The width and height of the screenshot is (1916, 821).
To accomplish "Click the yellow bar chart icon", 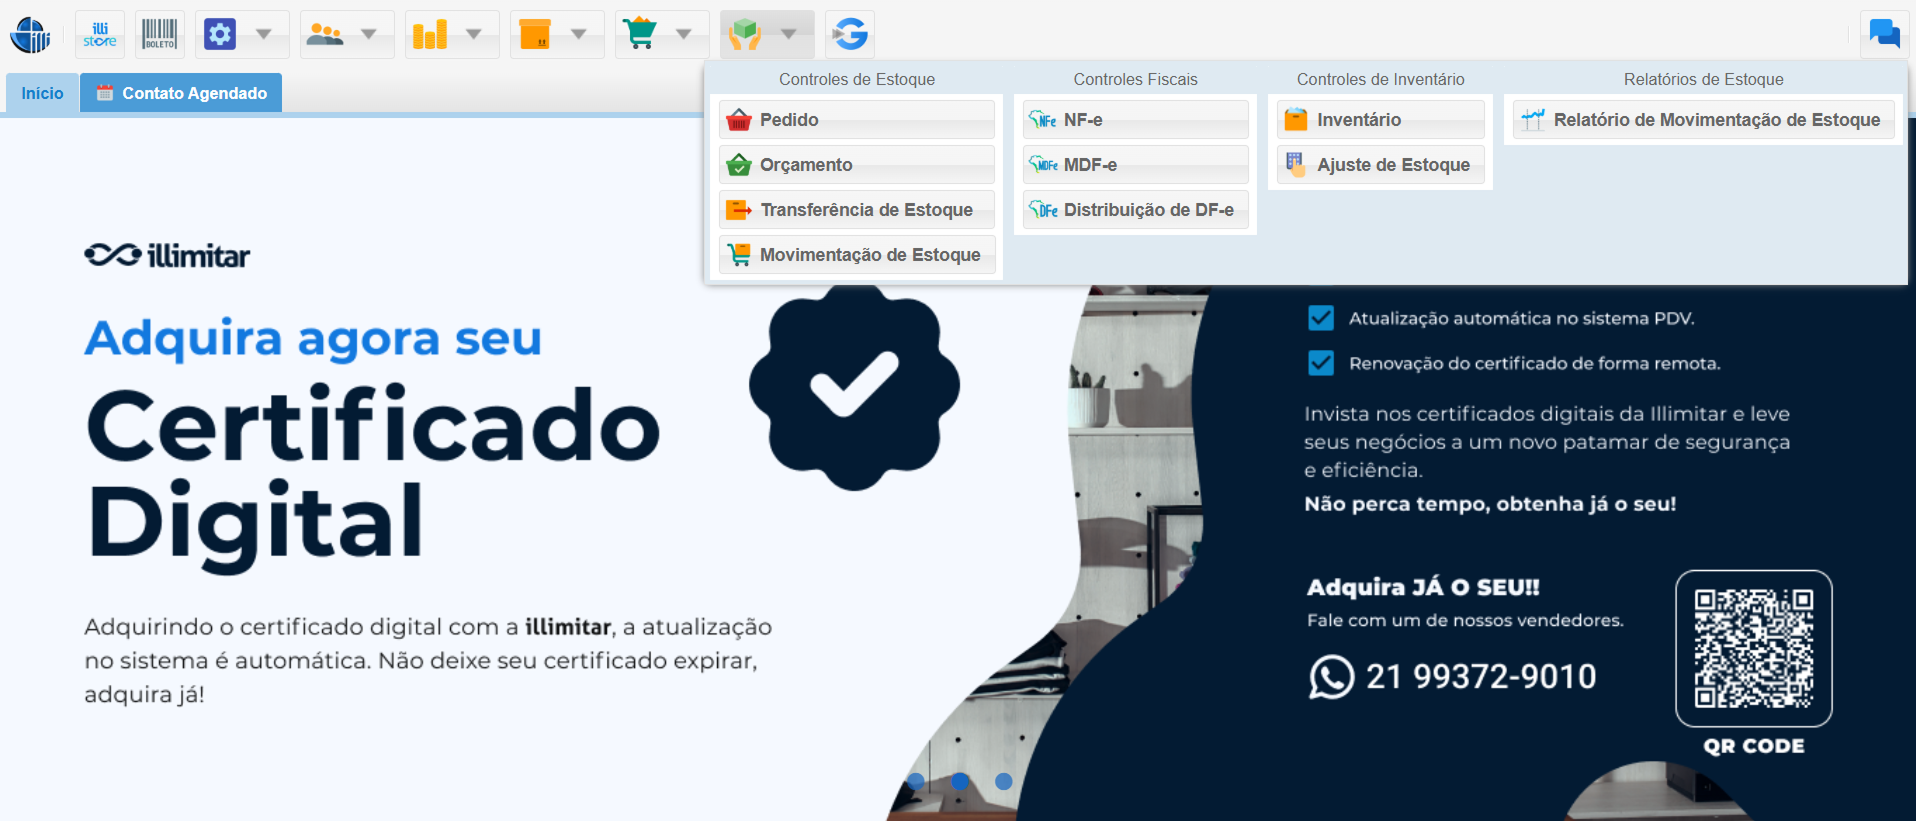I will [430, 35].
